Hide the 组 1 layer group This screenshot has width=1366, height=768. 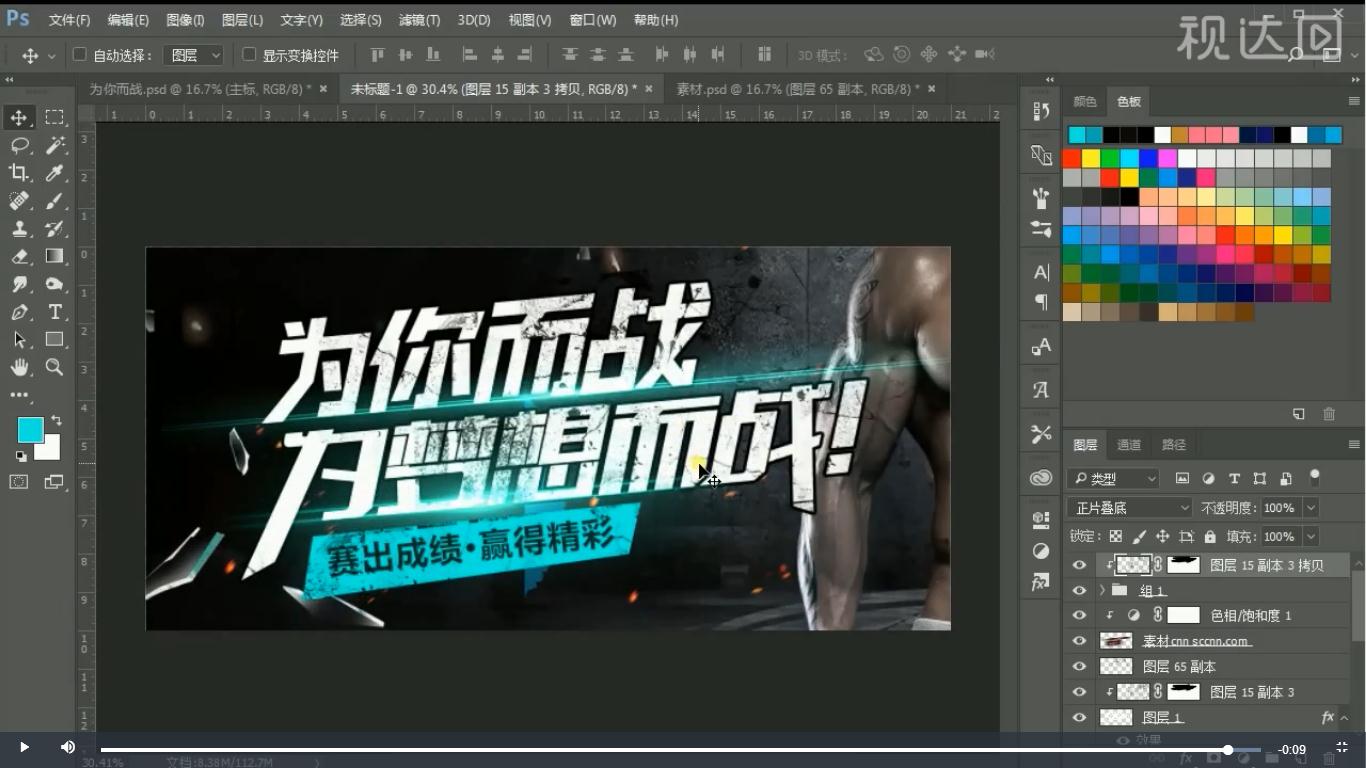1079,590
